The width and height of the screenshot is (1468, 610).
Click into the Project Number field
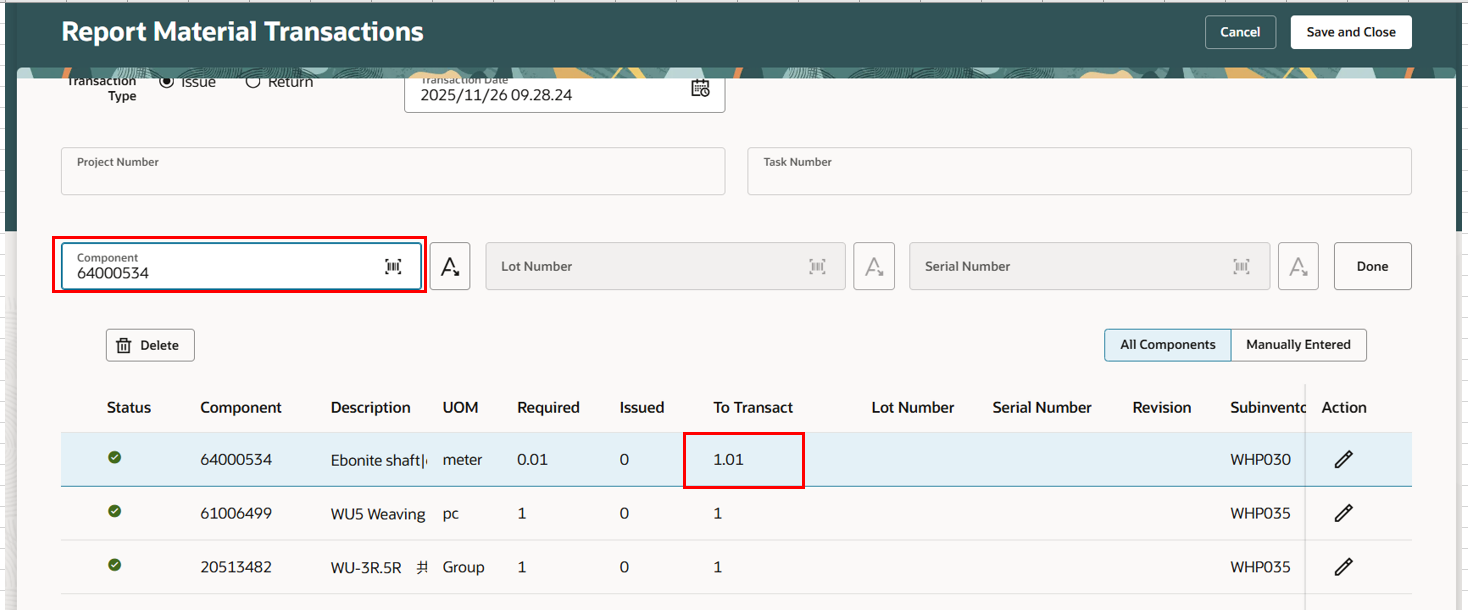[x=393, y=171]
